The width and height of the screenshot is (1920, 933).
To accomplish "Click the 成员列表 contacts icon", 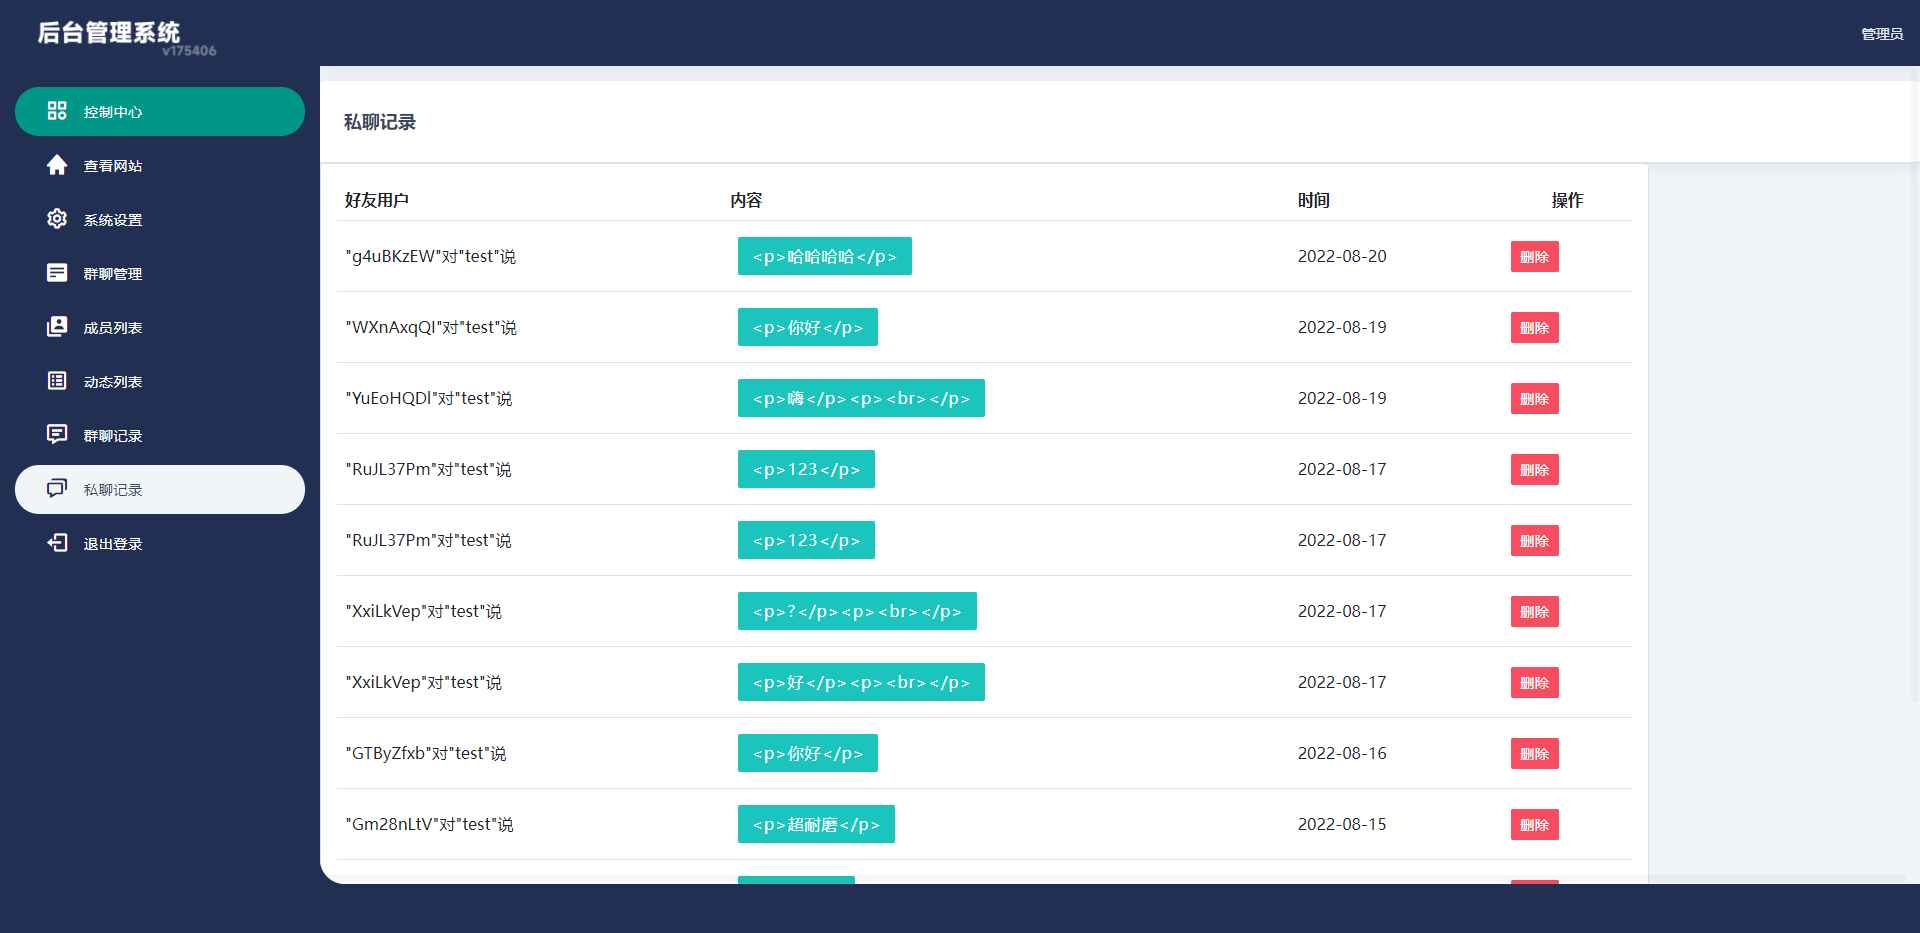I will [57, 327].
